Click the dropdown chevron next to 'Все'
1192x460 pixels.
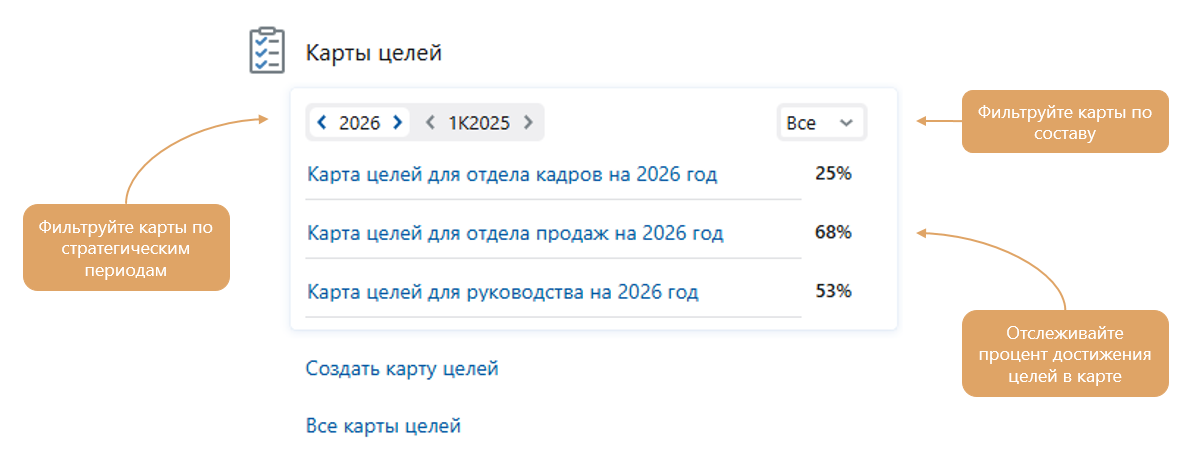pos(846,122)
